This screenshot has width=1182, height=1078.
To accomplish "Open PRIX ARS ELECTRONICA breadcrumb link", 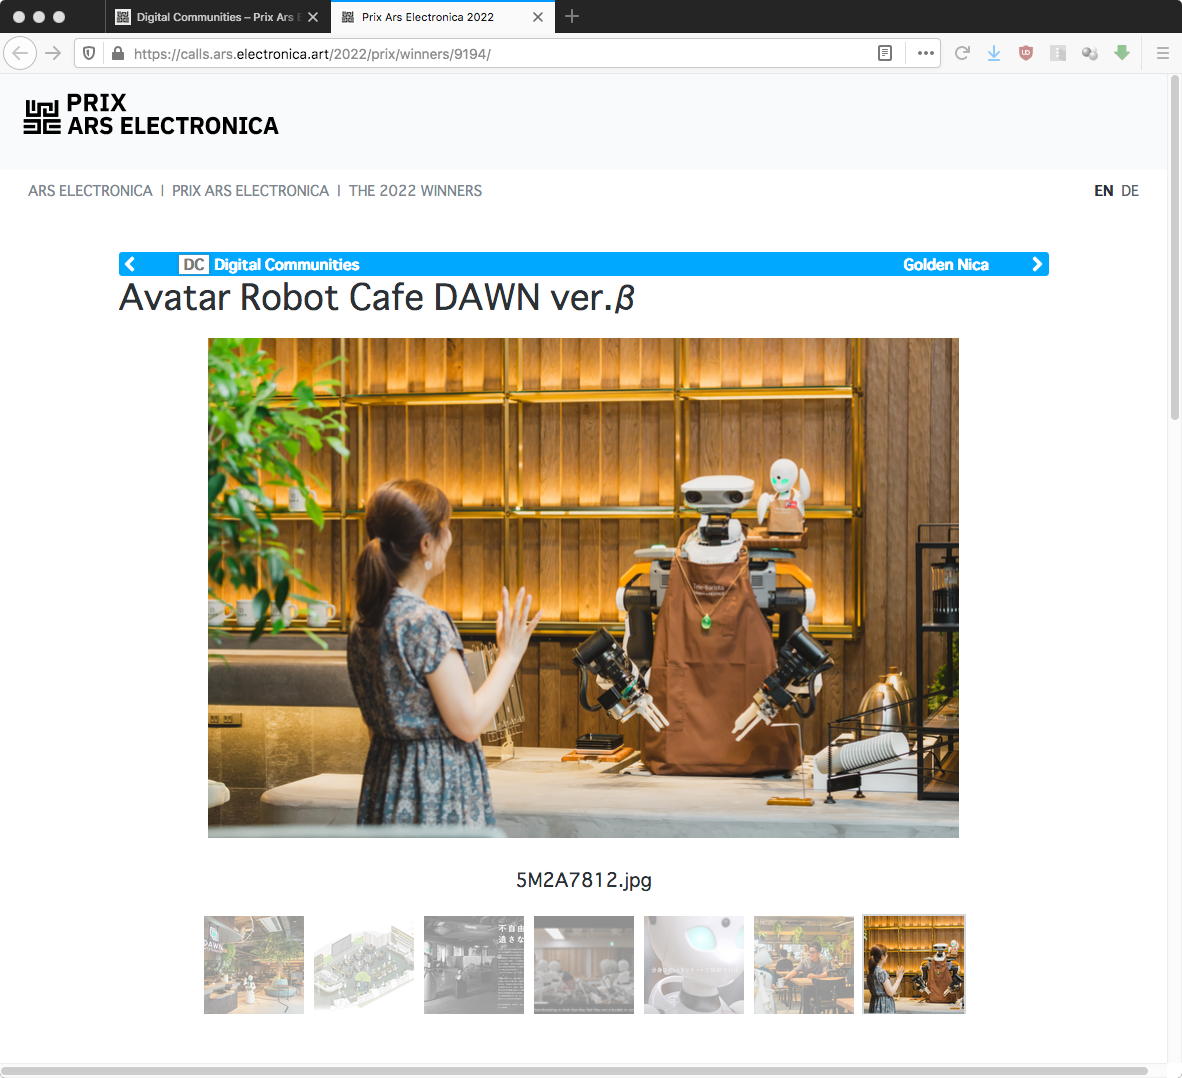I will click(250, 191).
